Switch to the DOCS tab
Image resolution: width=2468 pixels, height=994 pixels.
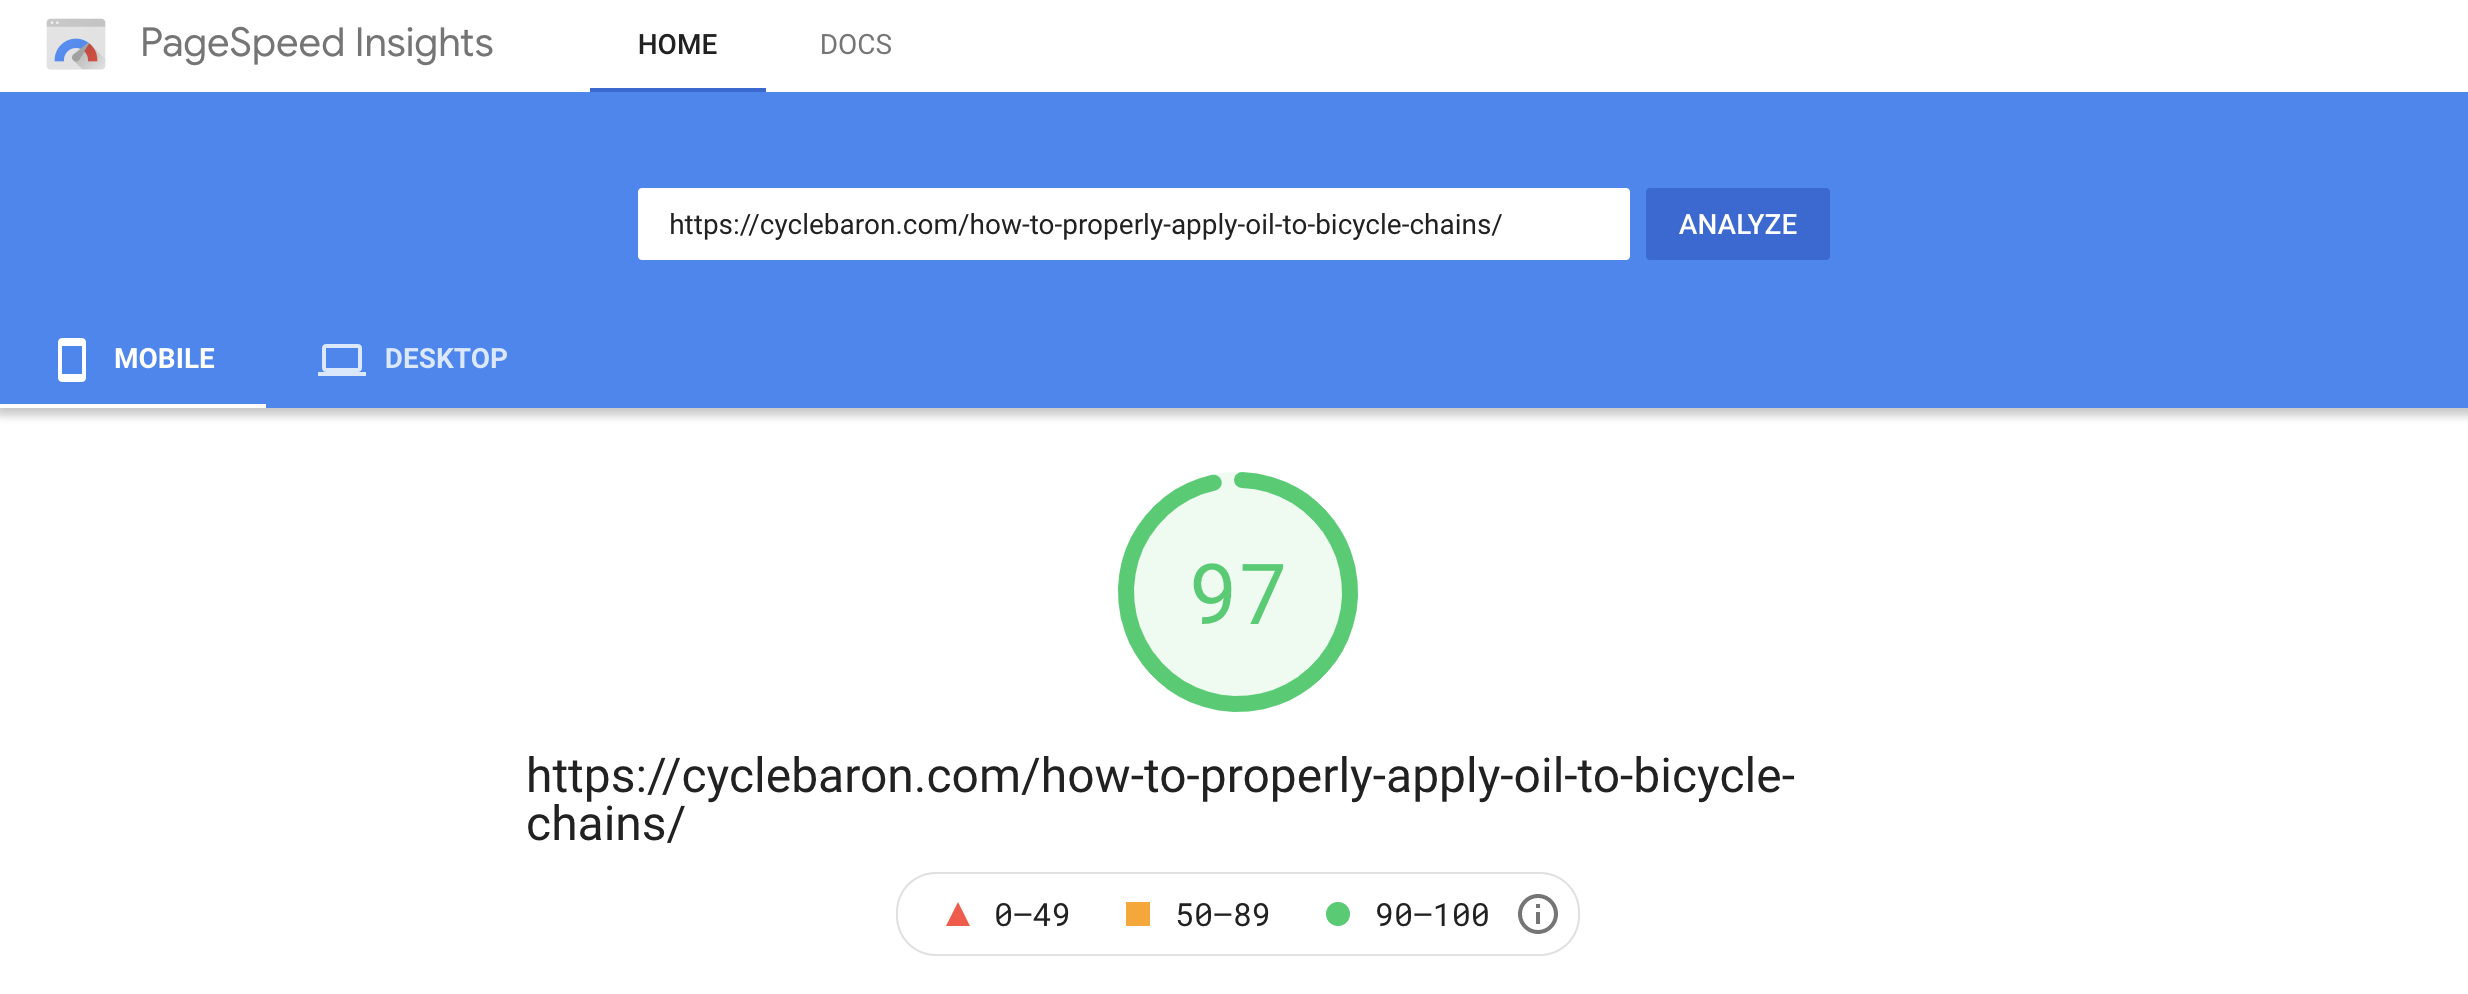pyautogui.click(x=855, y=45)
